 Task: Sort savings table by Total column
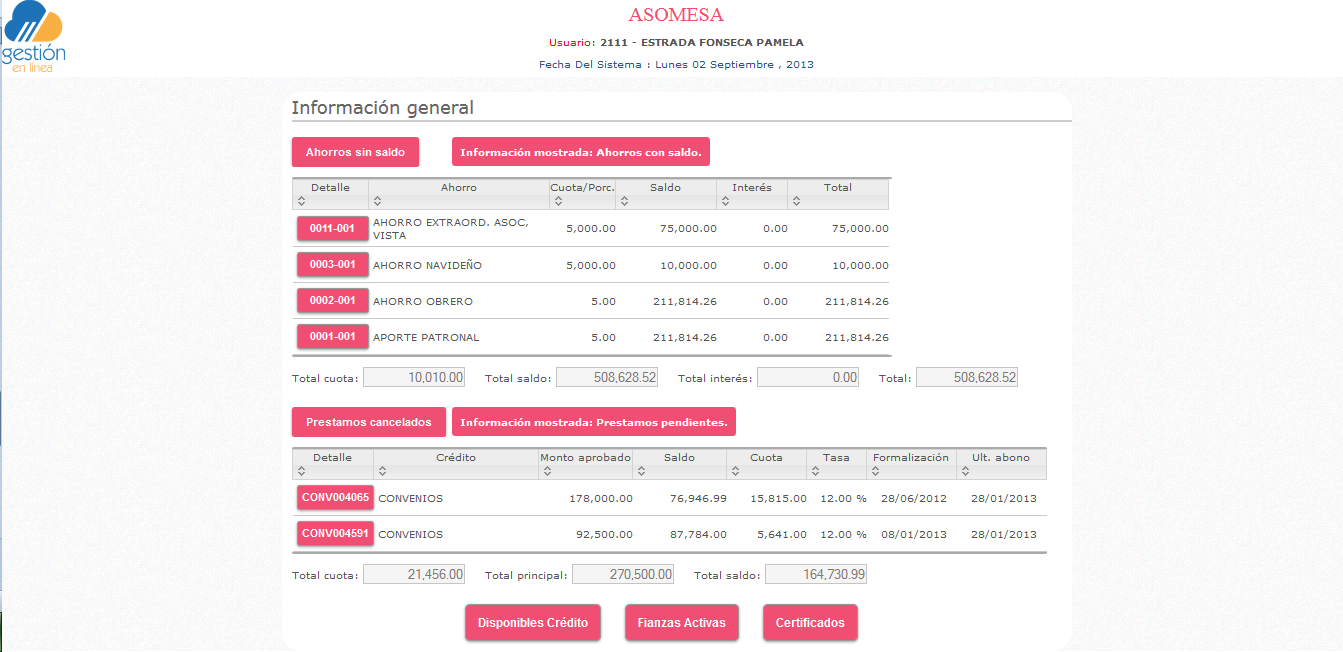coord(838,194)
